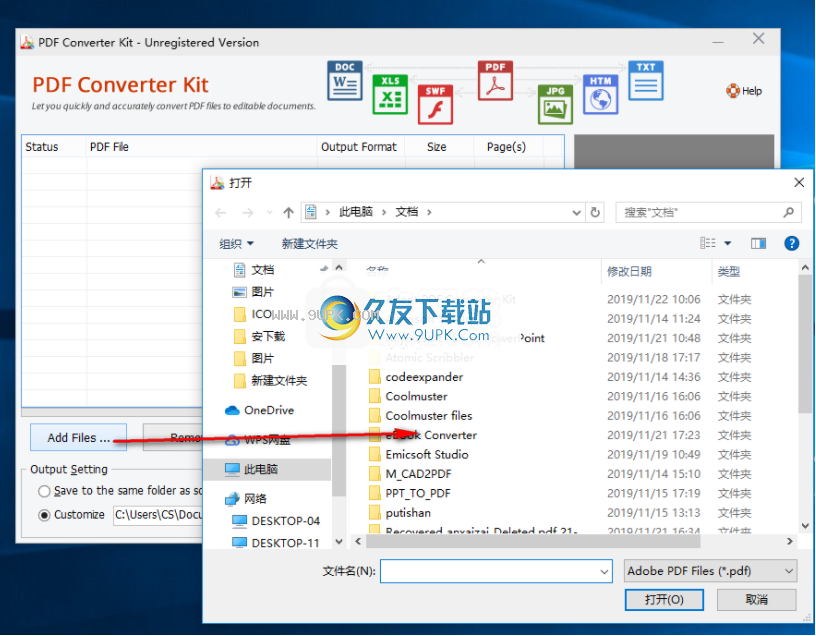Expand the filename history dropdown

click(604, 571)
